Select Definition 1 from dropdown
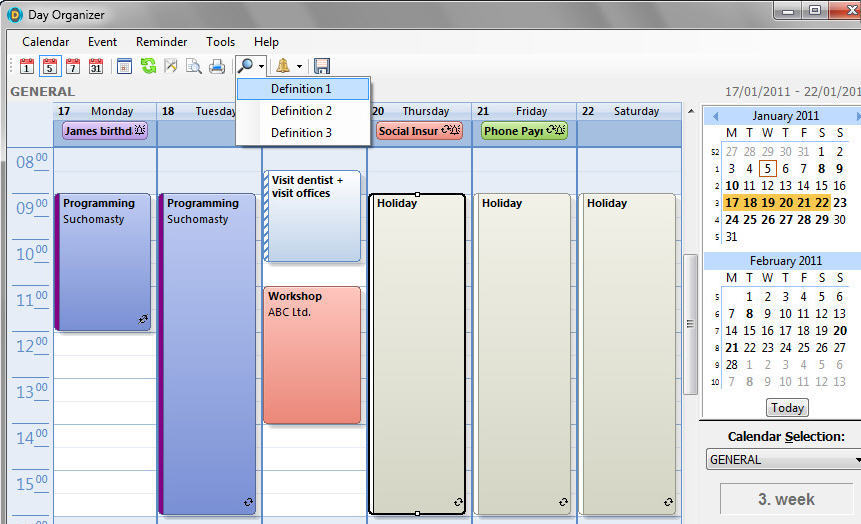861x524 pixels. coord(303,89)
